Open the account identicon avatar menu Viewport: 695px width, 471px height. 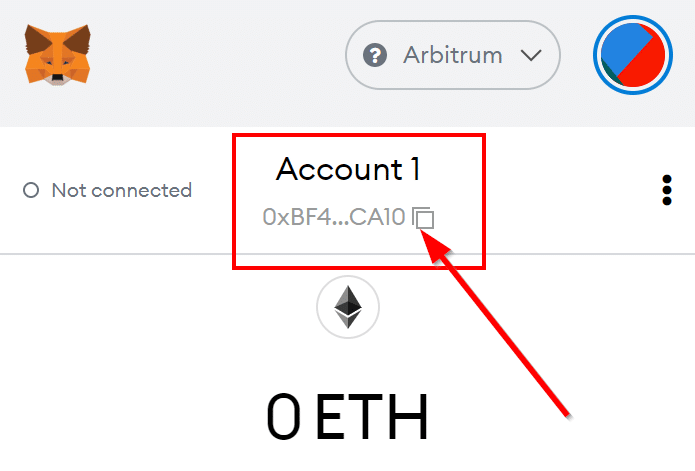[x=633, y=55]
